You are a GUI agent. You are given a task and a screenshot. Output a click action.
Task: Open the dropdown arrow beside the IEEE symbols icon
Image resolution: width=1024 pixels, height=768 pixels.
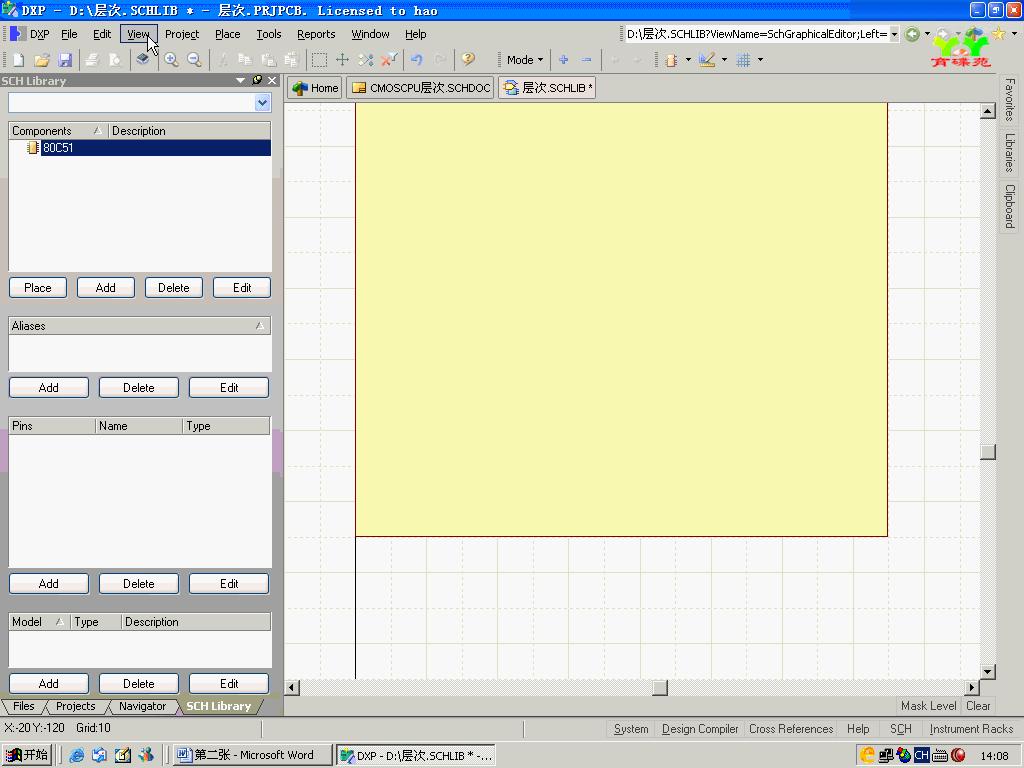pyautogui.click(x=688, y=60)
